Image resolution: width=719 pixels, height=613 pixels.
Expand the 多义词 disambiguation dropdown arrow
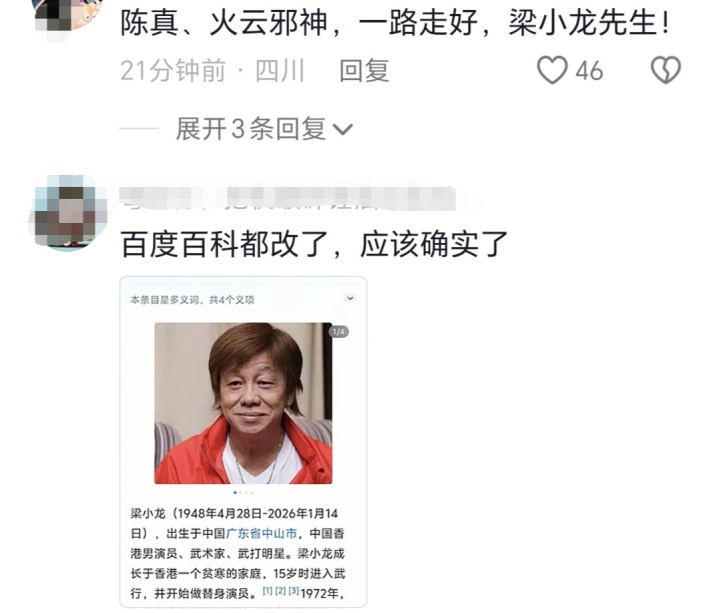tap(350, 298)
